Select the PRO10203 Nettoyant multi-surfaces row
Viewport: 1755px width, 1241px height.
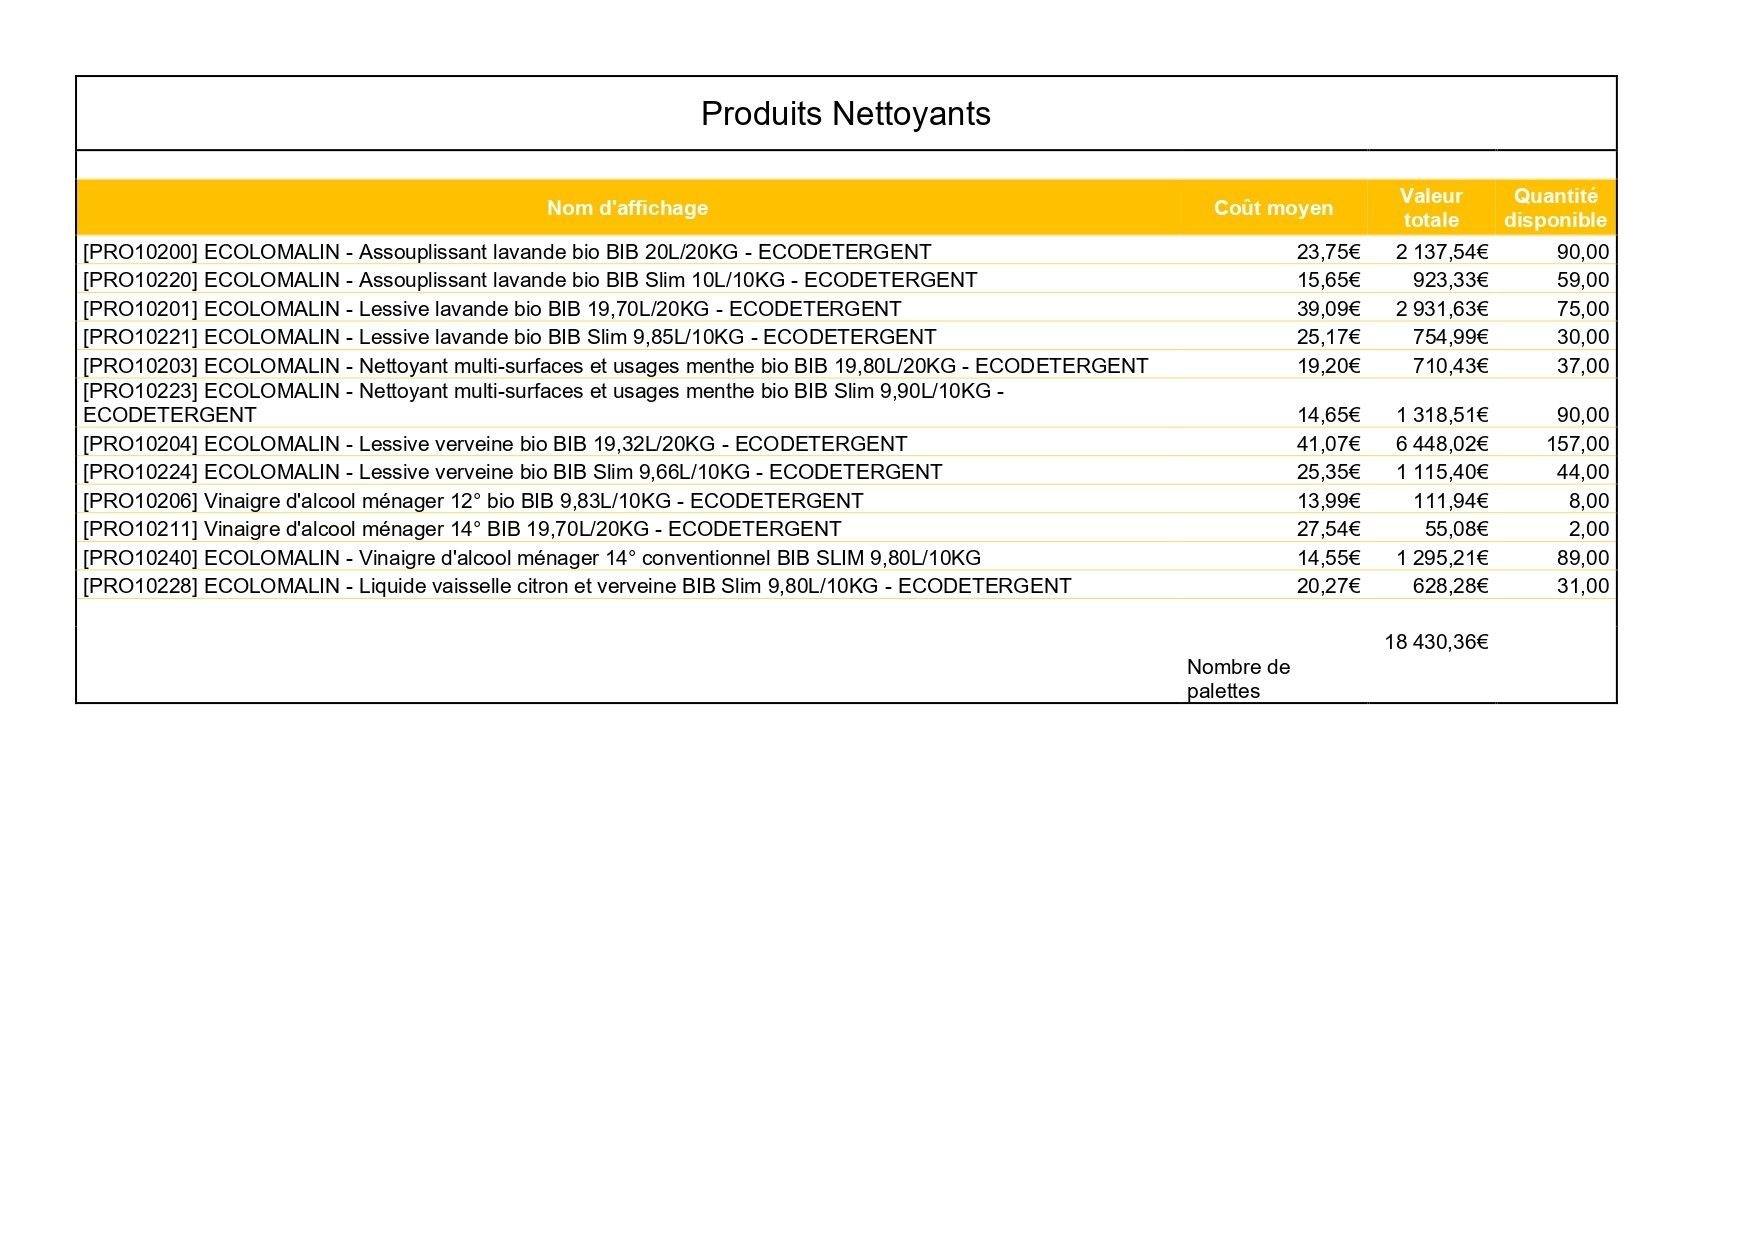pyautogui.click(x=846, y=366)
